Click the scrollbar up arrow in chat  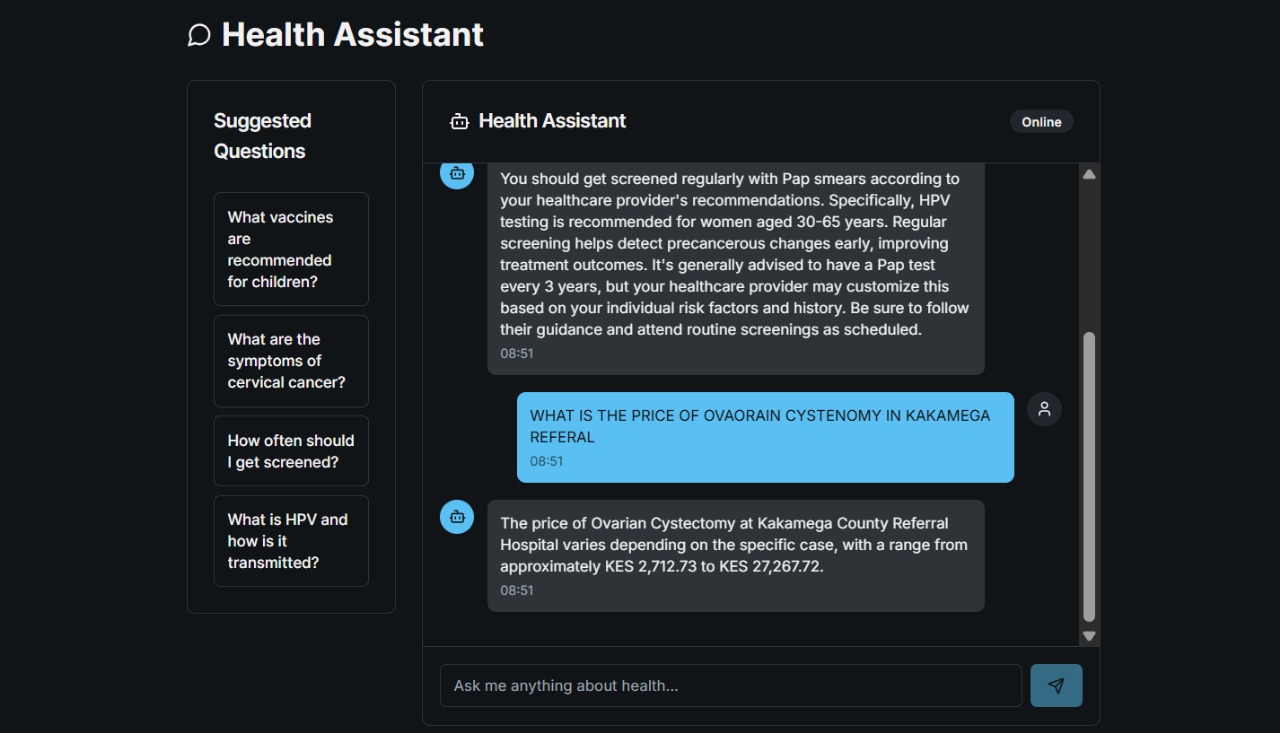pos(1089,174)
